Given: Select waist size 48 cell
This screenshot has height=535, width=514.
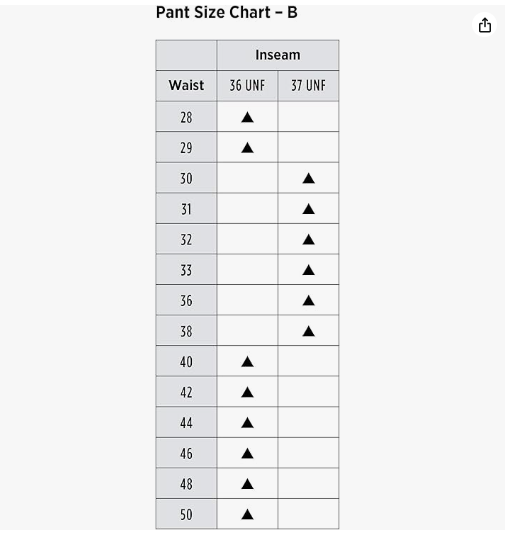Looking at the screenshot, I should [x=186, y=484].
